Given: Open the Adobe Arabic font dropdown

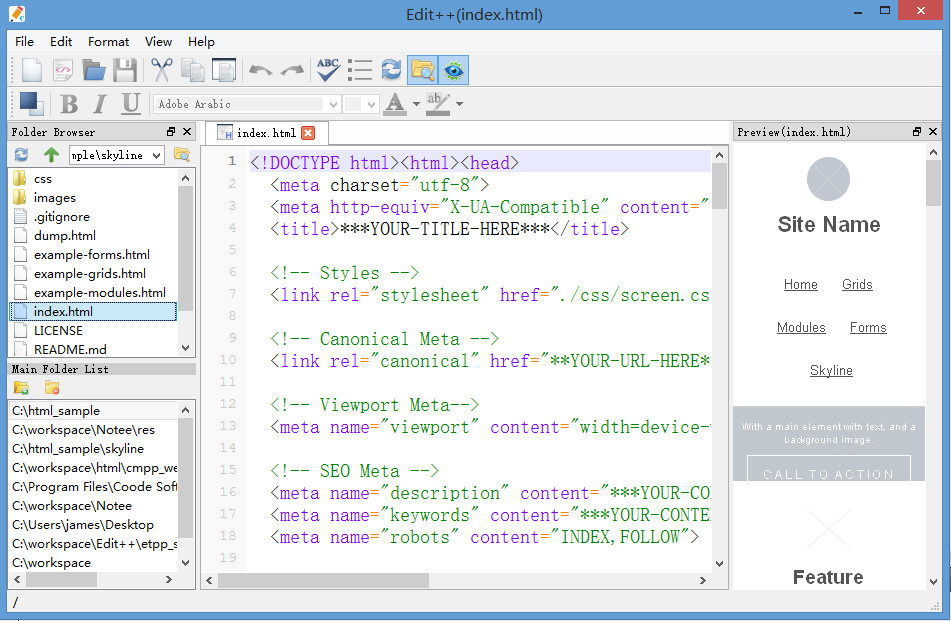Looking at the screenshot, I should click(332, 104).
